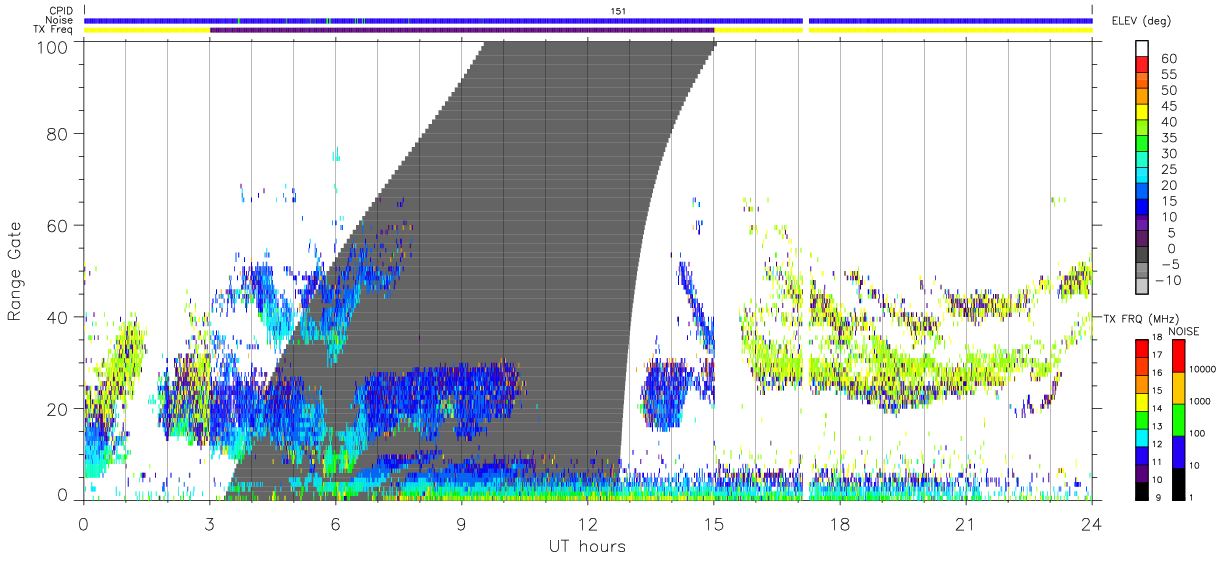
Task: Pick the red top segment of elevation colorbar
Action: (1143, 64)
